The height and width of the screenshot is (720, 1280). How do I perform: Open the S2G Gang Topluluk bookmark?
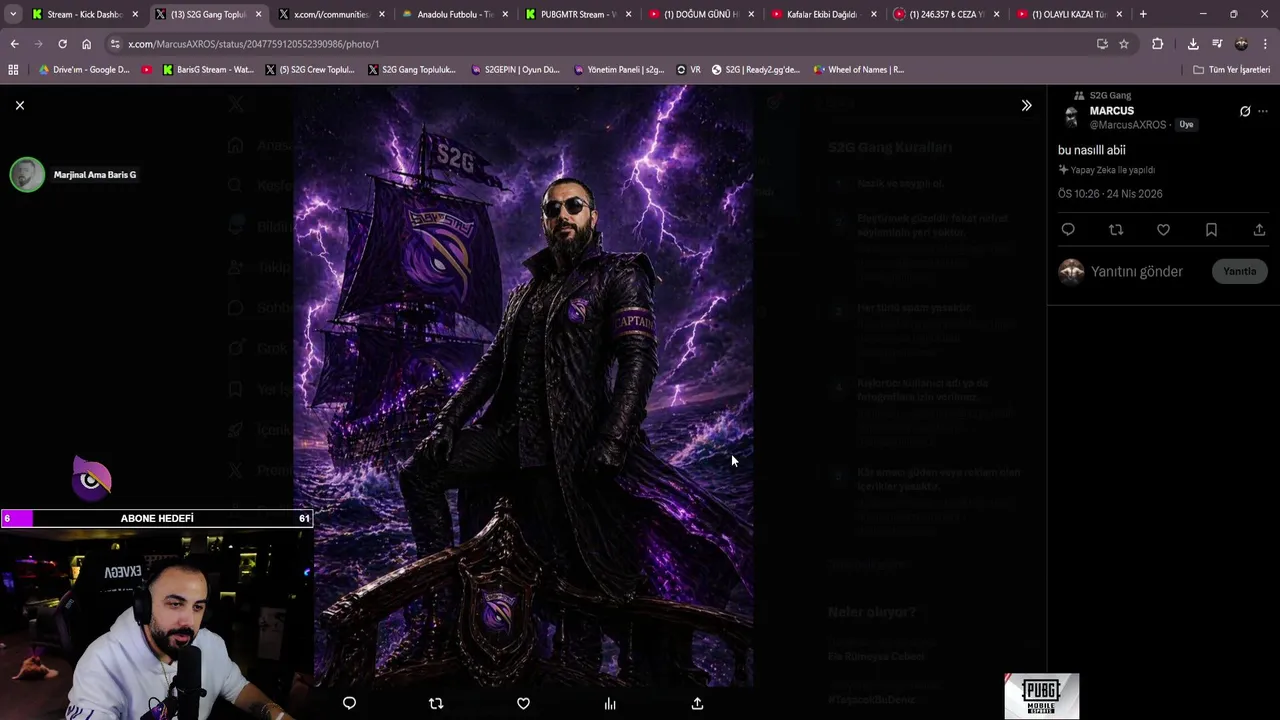click(412, 70)
